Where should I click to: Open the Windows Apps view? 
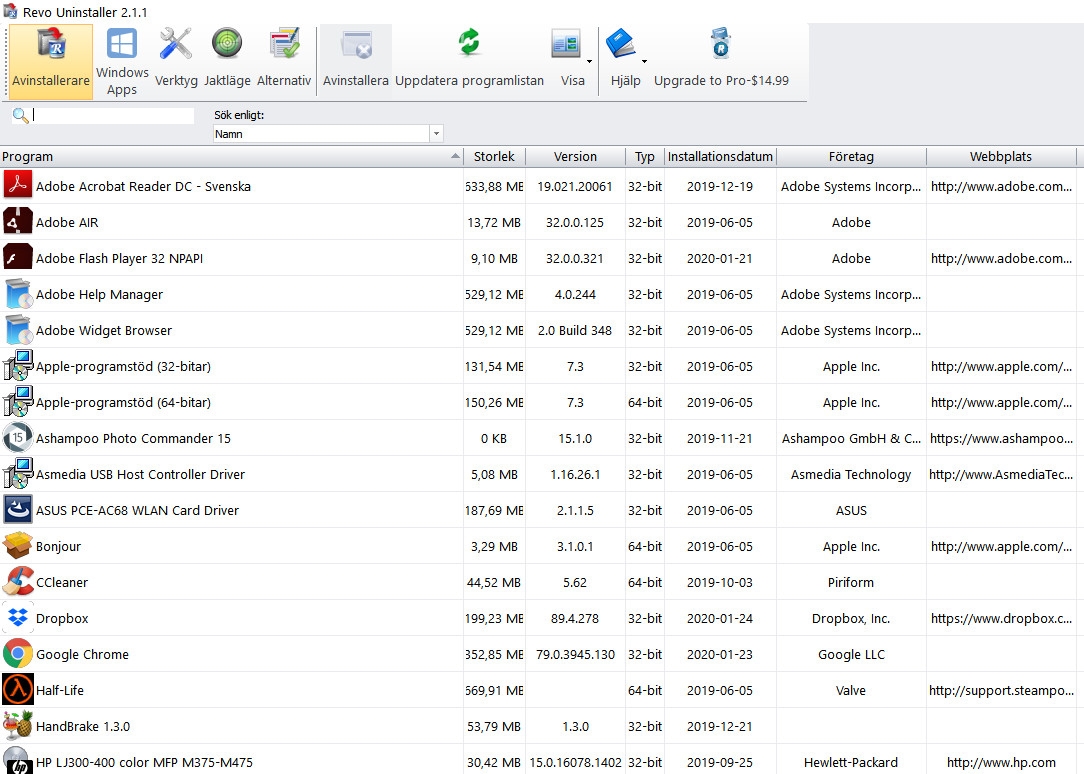click(122, 61)
